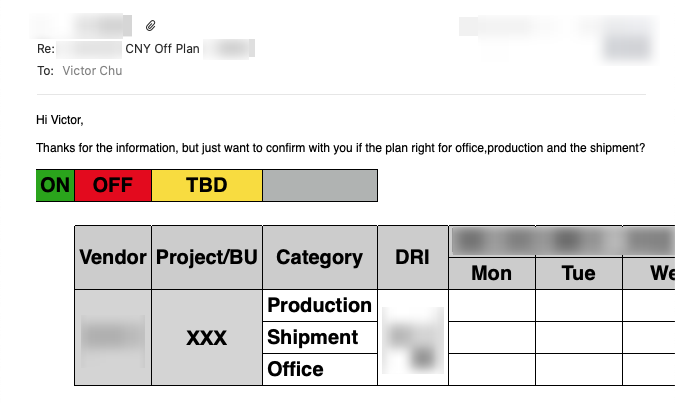This screenshot has width=675, height=404.
Task: Click the Project/BU column header
Action: (x=207, y=257)
